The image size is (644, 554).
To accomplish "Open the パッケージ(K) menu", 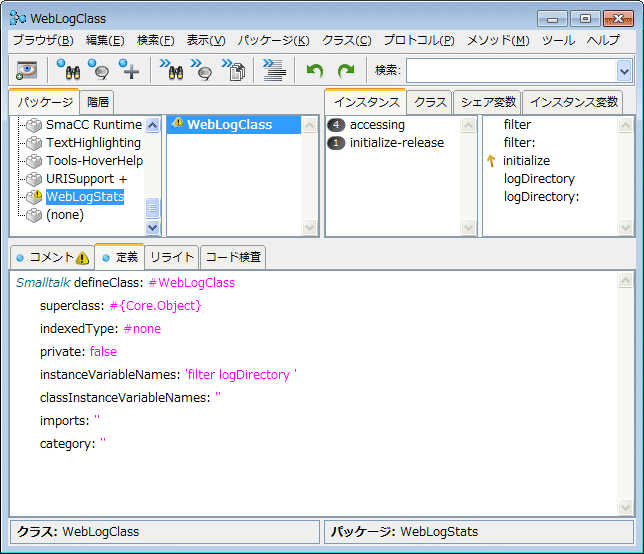I will click(x=273, y=40).
